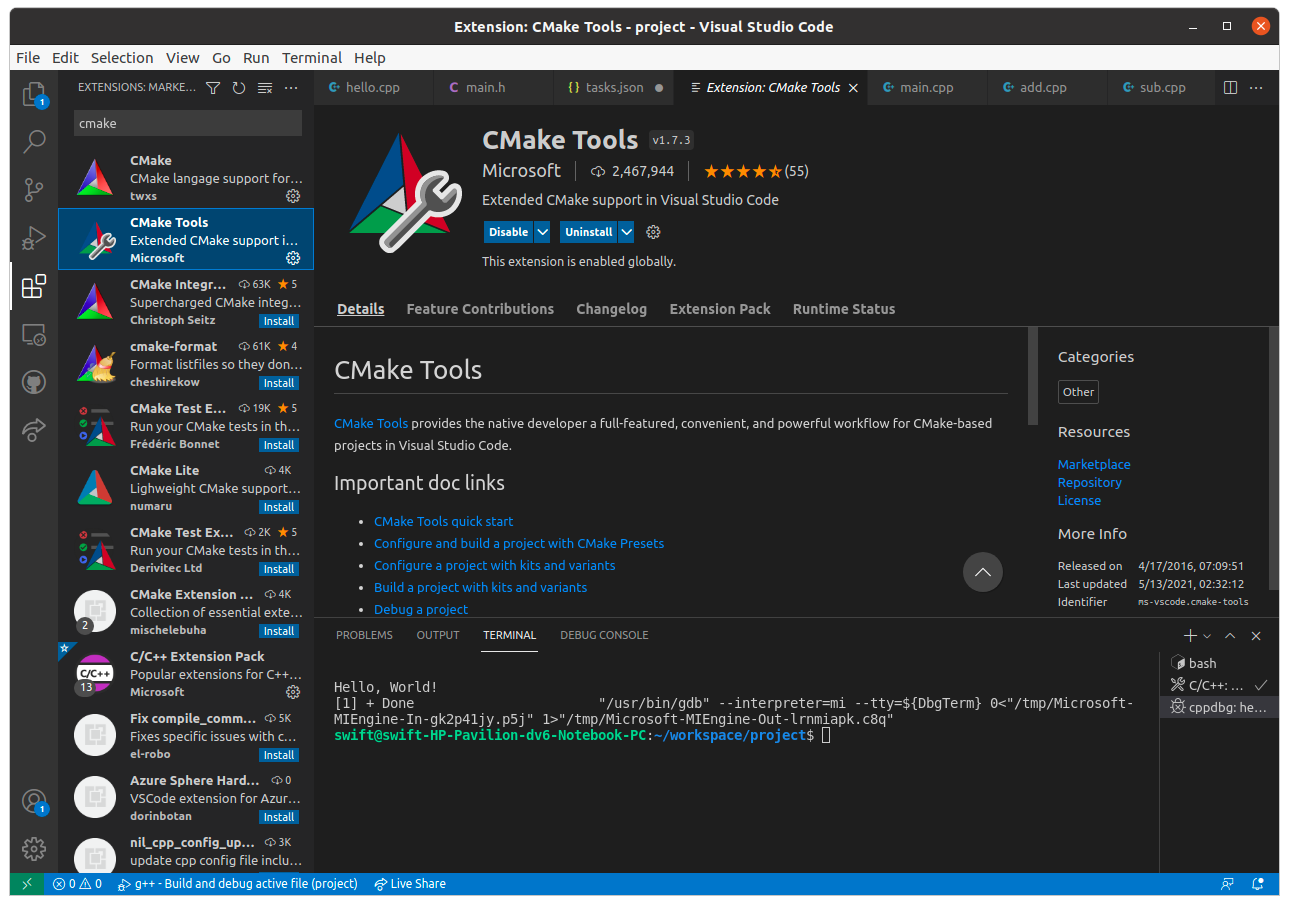Open notifications bell in status bar
Screen dimensions: 1289x905
pyautogui.click(x=1260, y=884)
